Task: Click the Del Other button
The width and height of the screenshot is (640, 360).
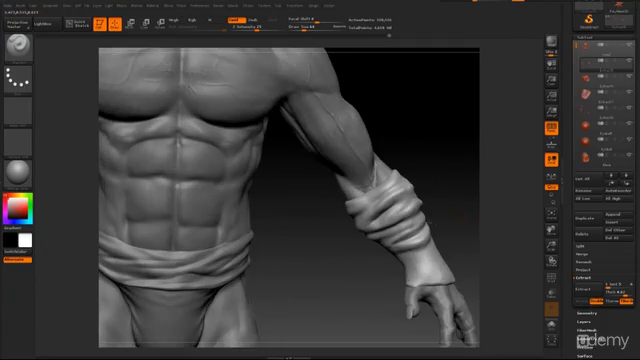Action: [x=618, y=230]
